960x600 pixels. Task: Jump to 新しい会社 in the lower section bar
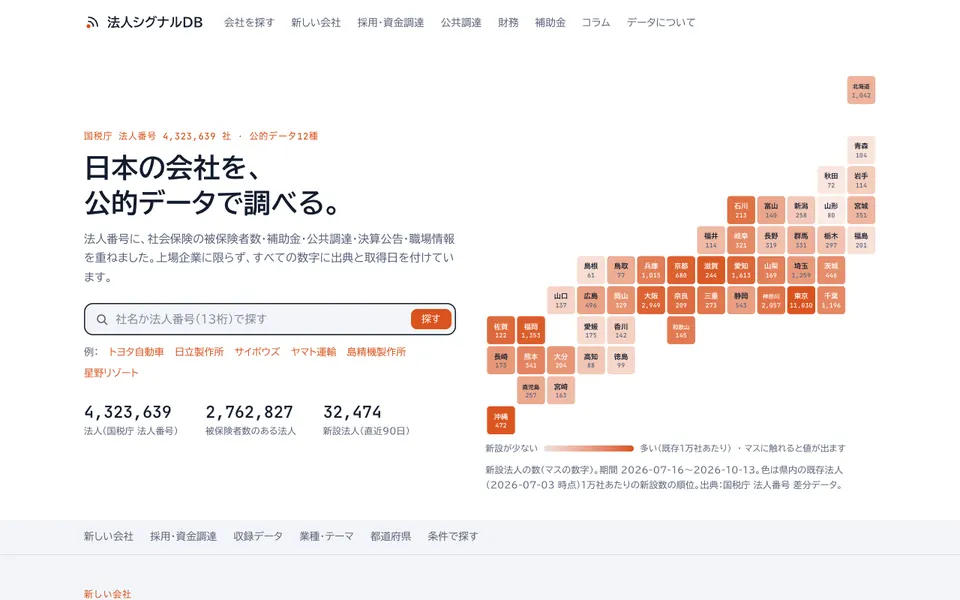tap(108, 536)
